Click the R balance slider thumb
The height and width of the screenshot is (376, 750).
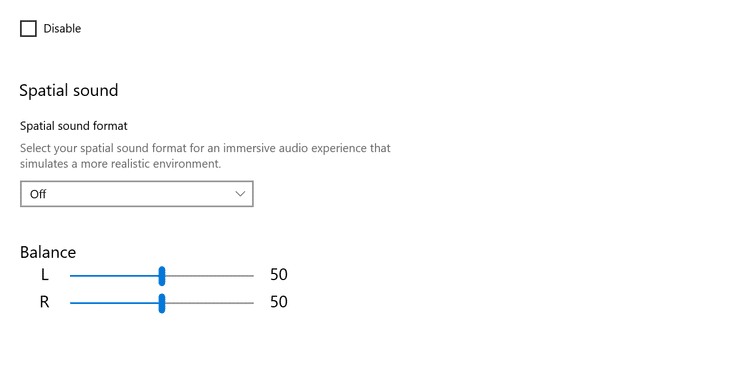click(x=162, y=303)
